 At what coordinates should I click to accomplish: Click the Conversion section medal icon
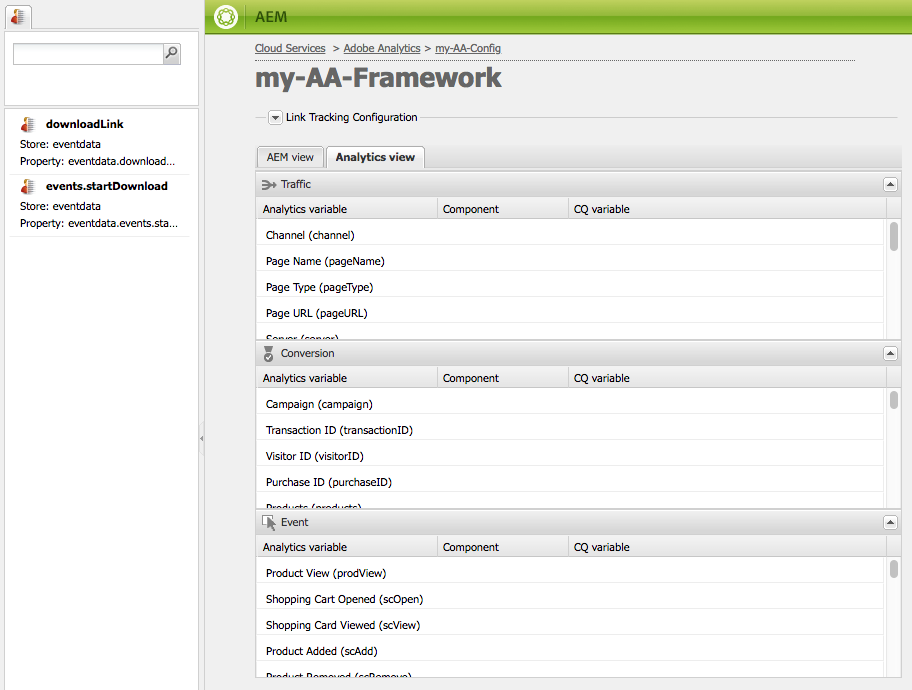coord(268,353)
